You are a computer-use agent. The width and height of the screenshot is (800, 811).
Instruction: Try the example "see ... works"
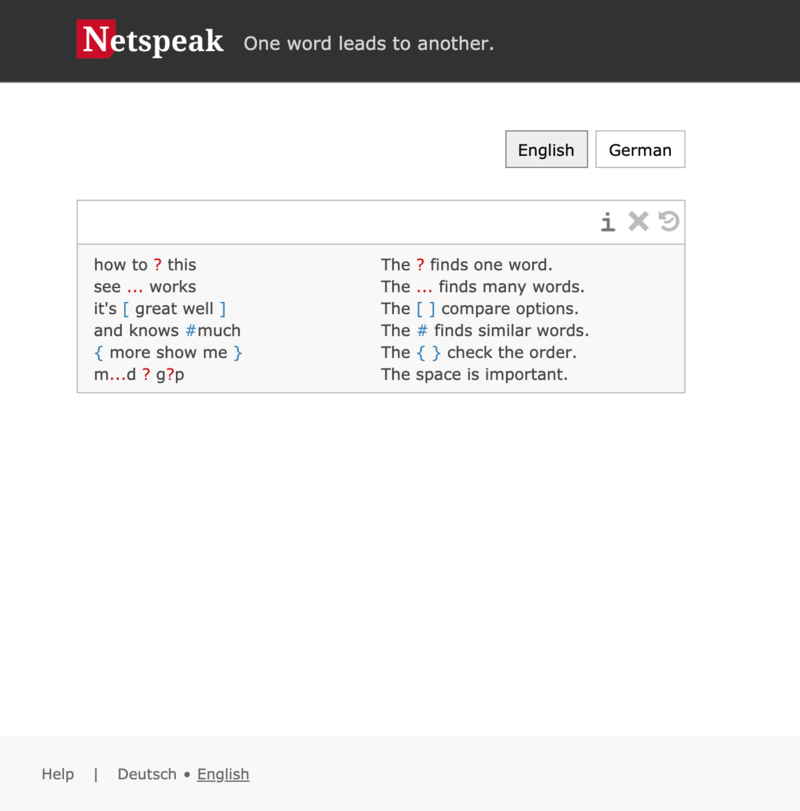pyautogui.click(x=145, y=287)
